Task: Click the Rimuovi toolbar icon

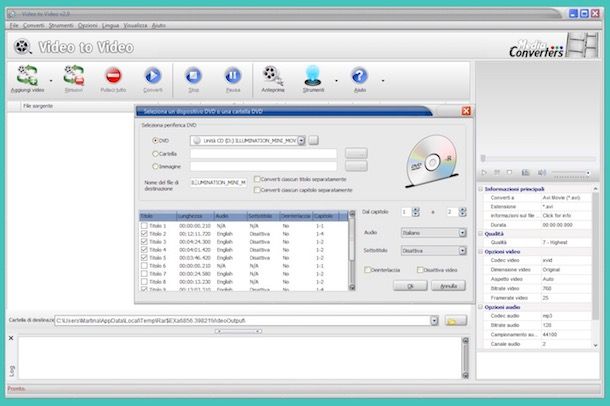Action: (74, 75)
